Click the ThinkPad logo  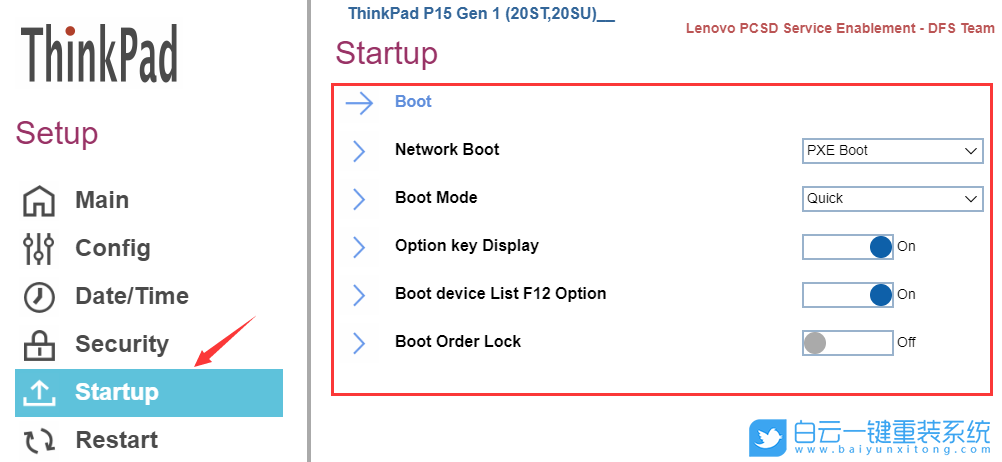(99, 54)
